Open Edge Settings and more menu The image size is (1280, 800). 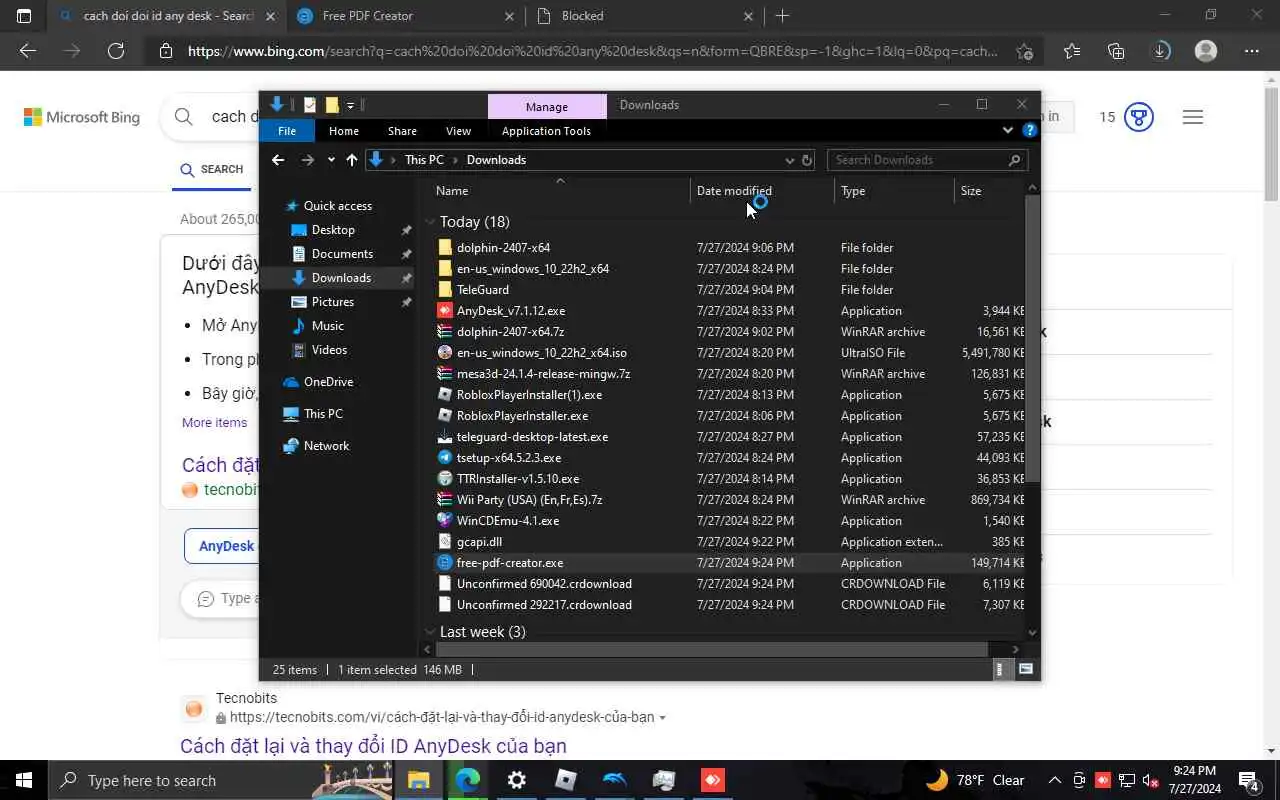point(1252,51)
